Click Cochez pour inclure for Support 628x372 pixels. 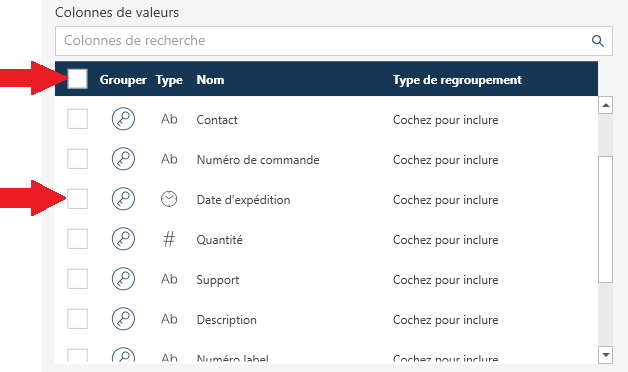445,280
